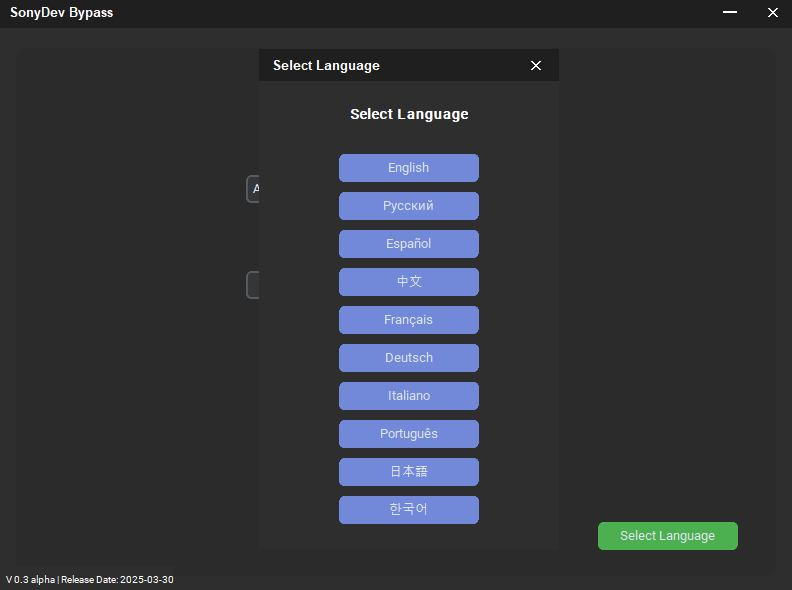792x590 pixels.
Task: Choose 한국어 language button
Action: (x=409, y=510)
